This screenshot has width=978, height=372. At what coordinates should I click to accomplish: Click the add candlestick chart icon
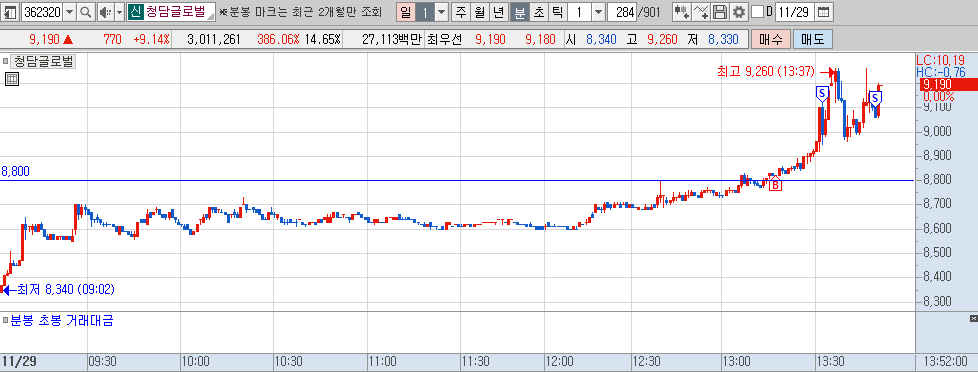(x=682, y=11)
